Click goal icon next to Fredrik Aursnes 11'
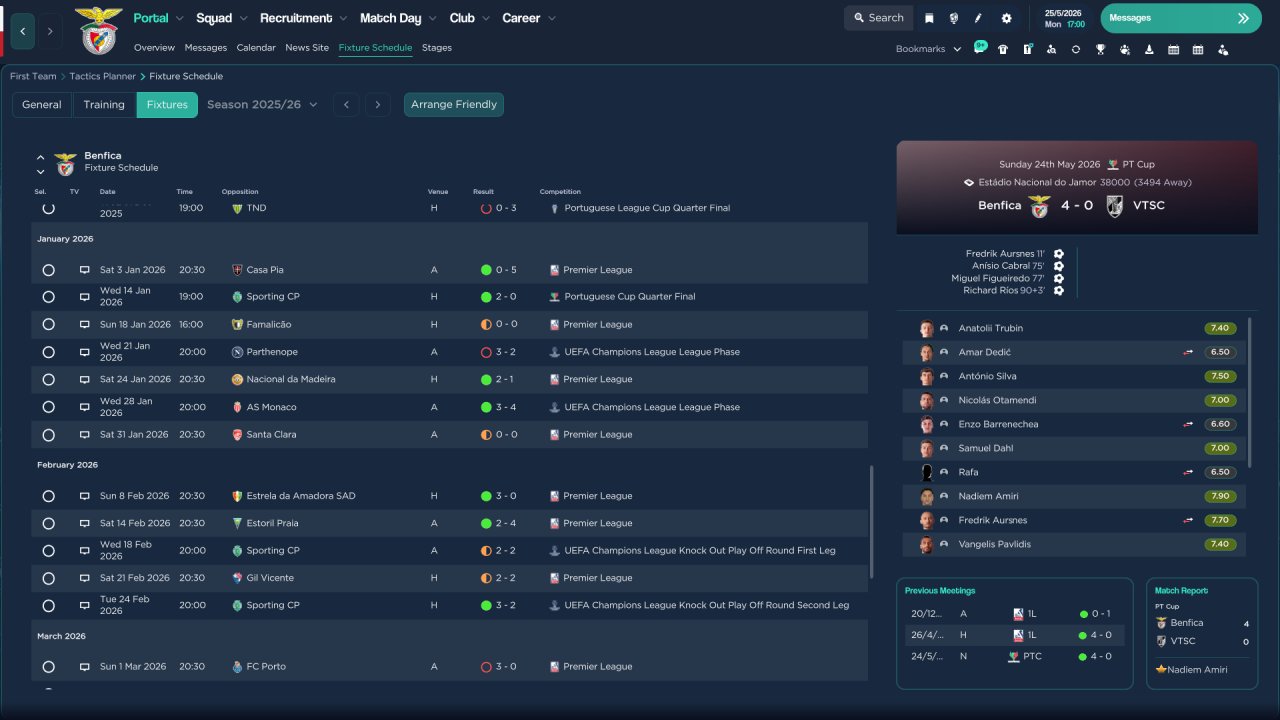 (x=1059, y=254)
